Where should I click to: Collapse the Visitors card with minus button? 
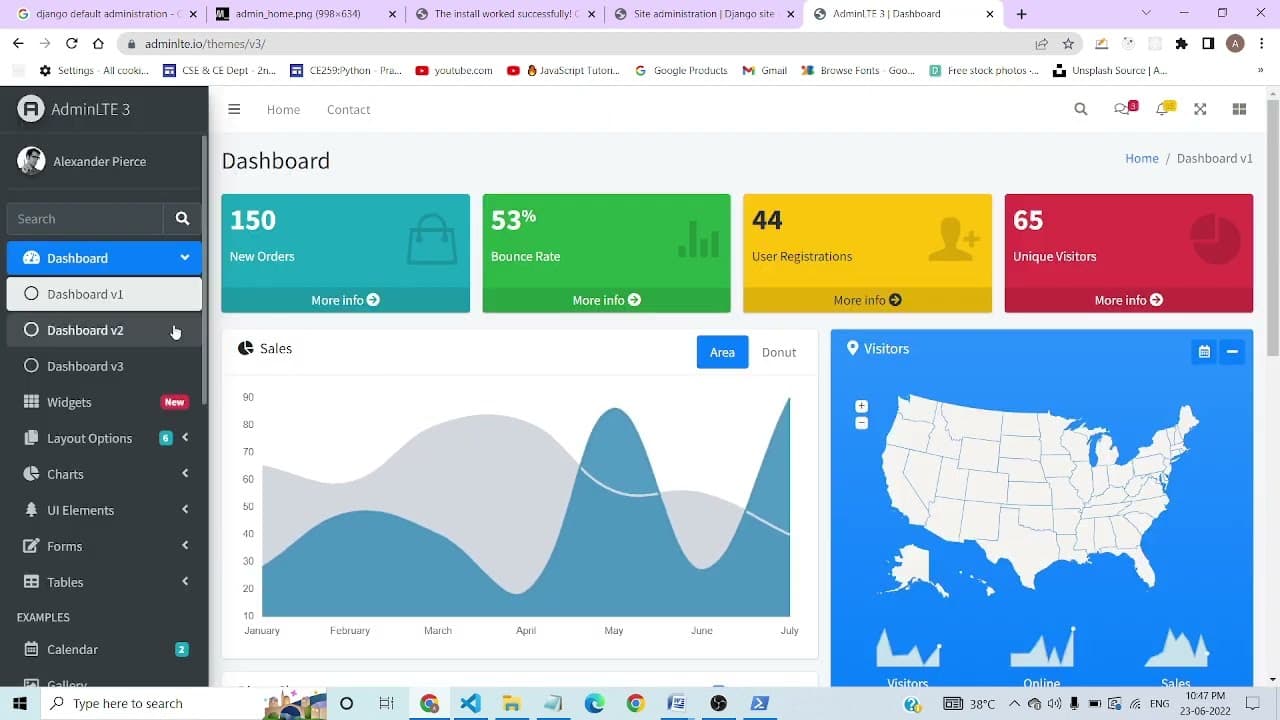(x=1232, y=351)
